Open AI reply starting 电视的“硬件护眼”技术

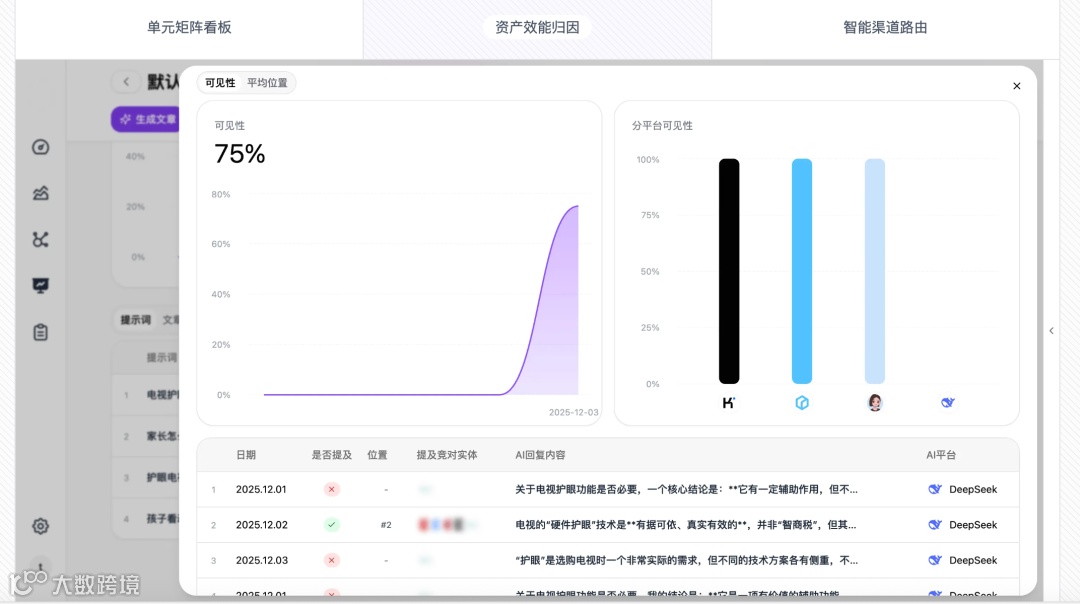click(x=685, y=525)
